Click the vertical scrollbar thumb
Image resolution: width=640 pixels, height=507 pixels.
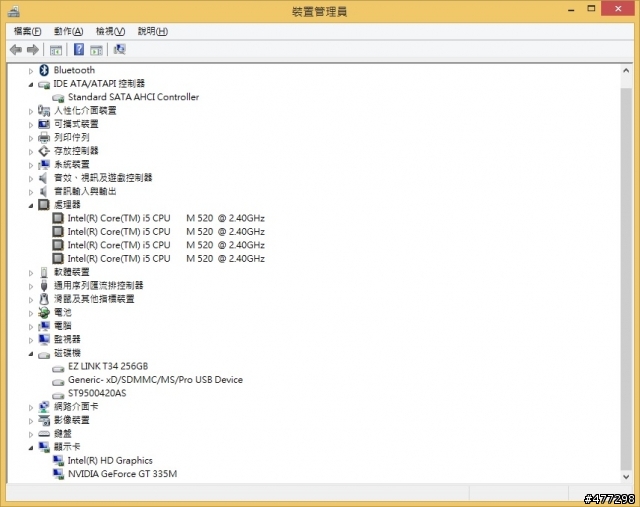coord(626,279)
